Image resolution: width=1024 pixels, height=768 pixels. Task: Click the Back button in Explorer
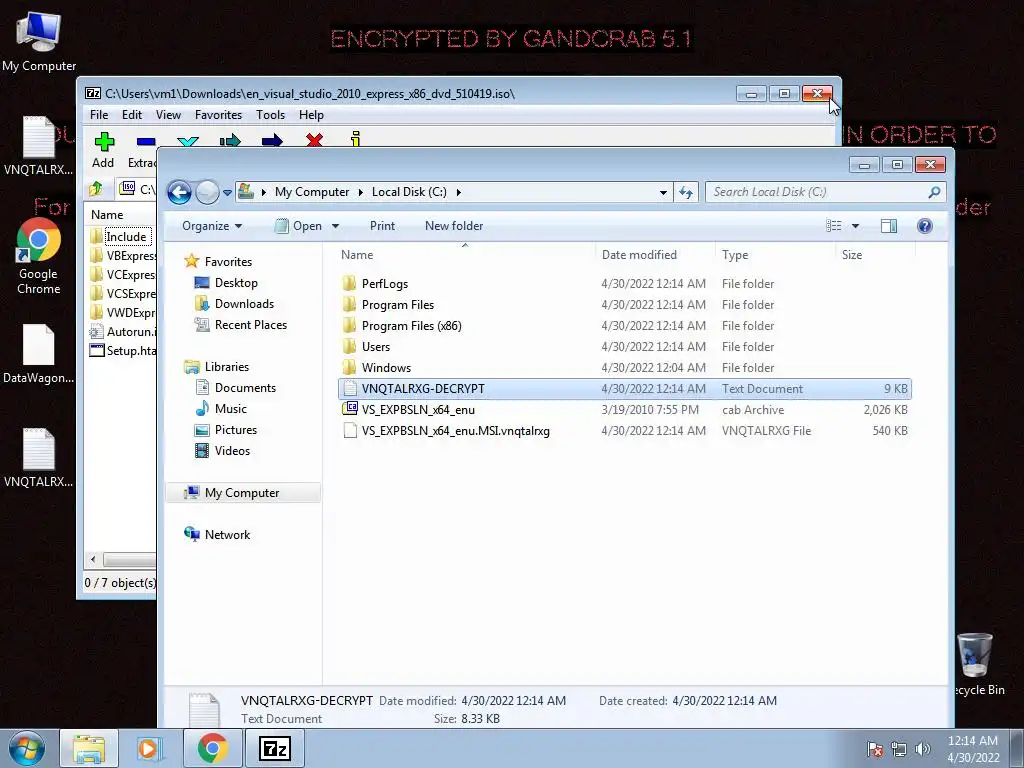[x=180, y=192]
